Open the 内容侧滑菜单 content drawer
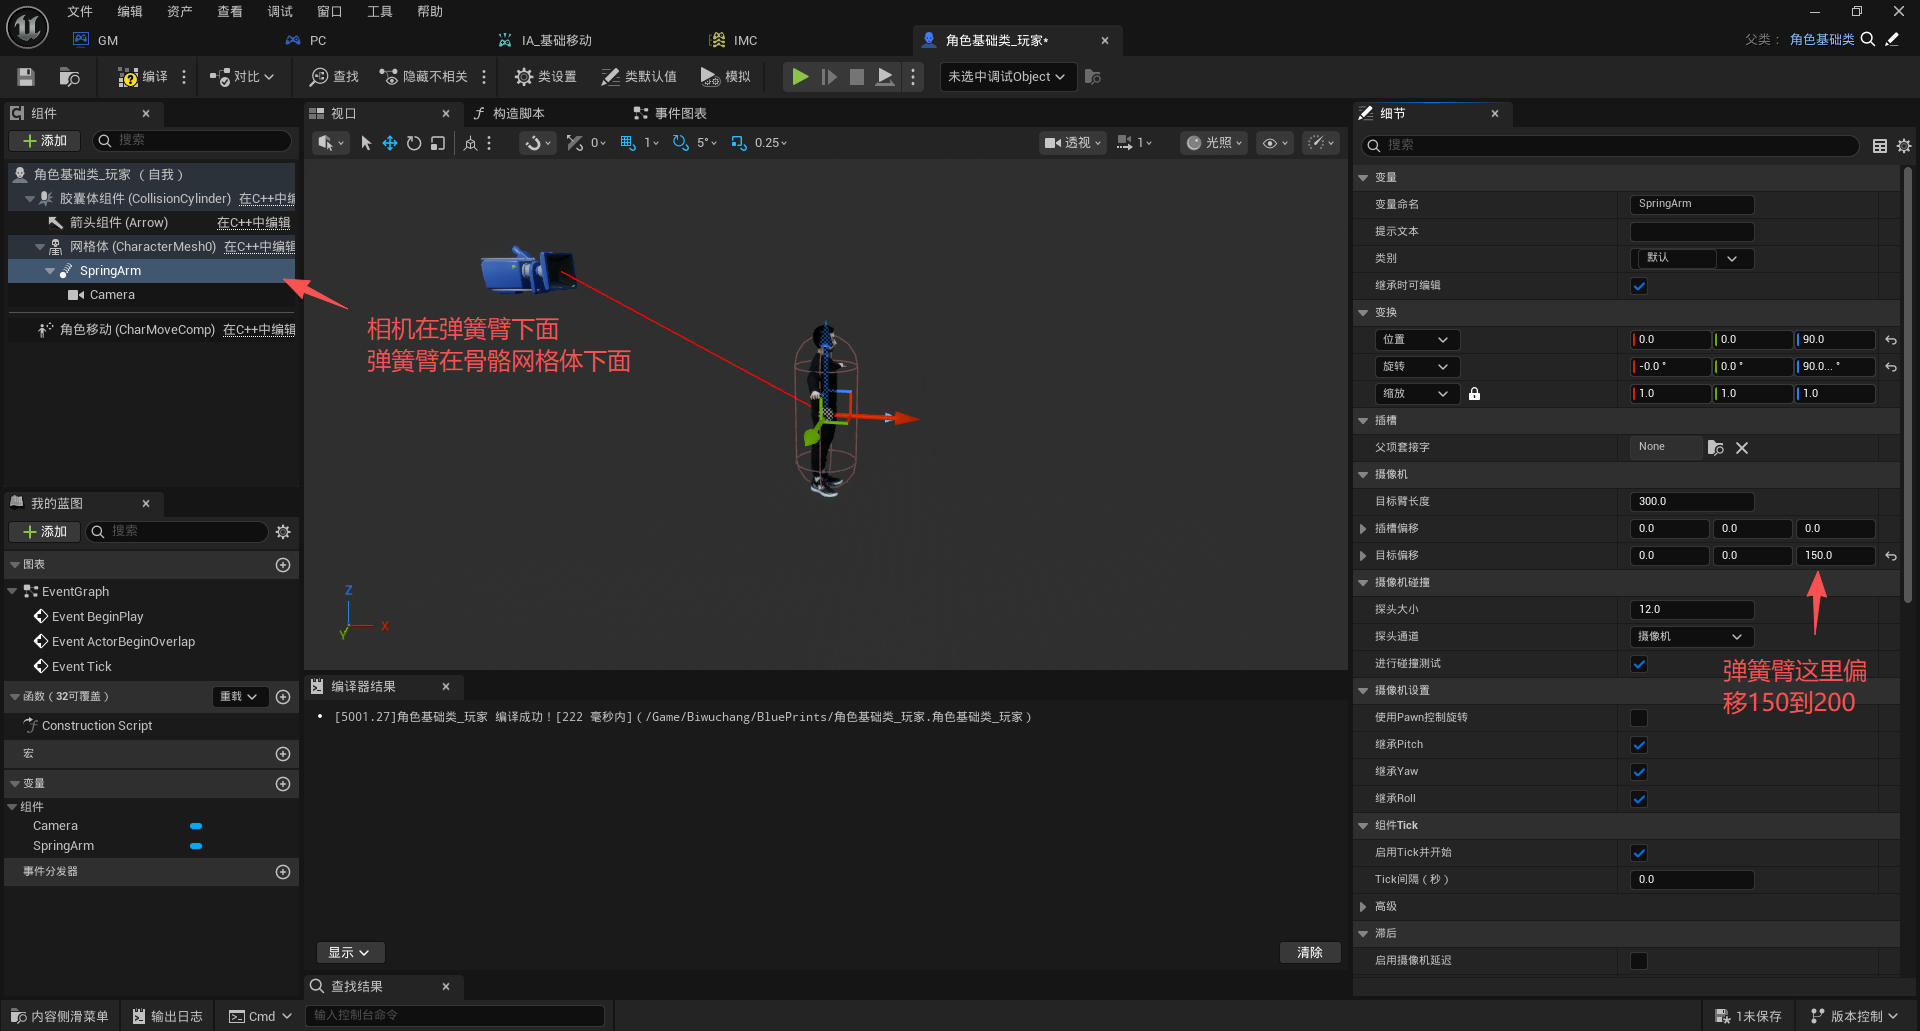The image size is (1920, 1031). [x=60, y=1016]
